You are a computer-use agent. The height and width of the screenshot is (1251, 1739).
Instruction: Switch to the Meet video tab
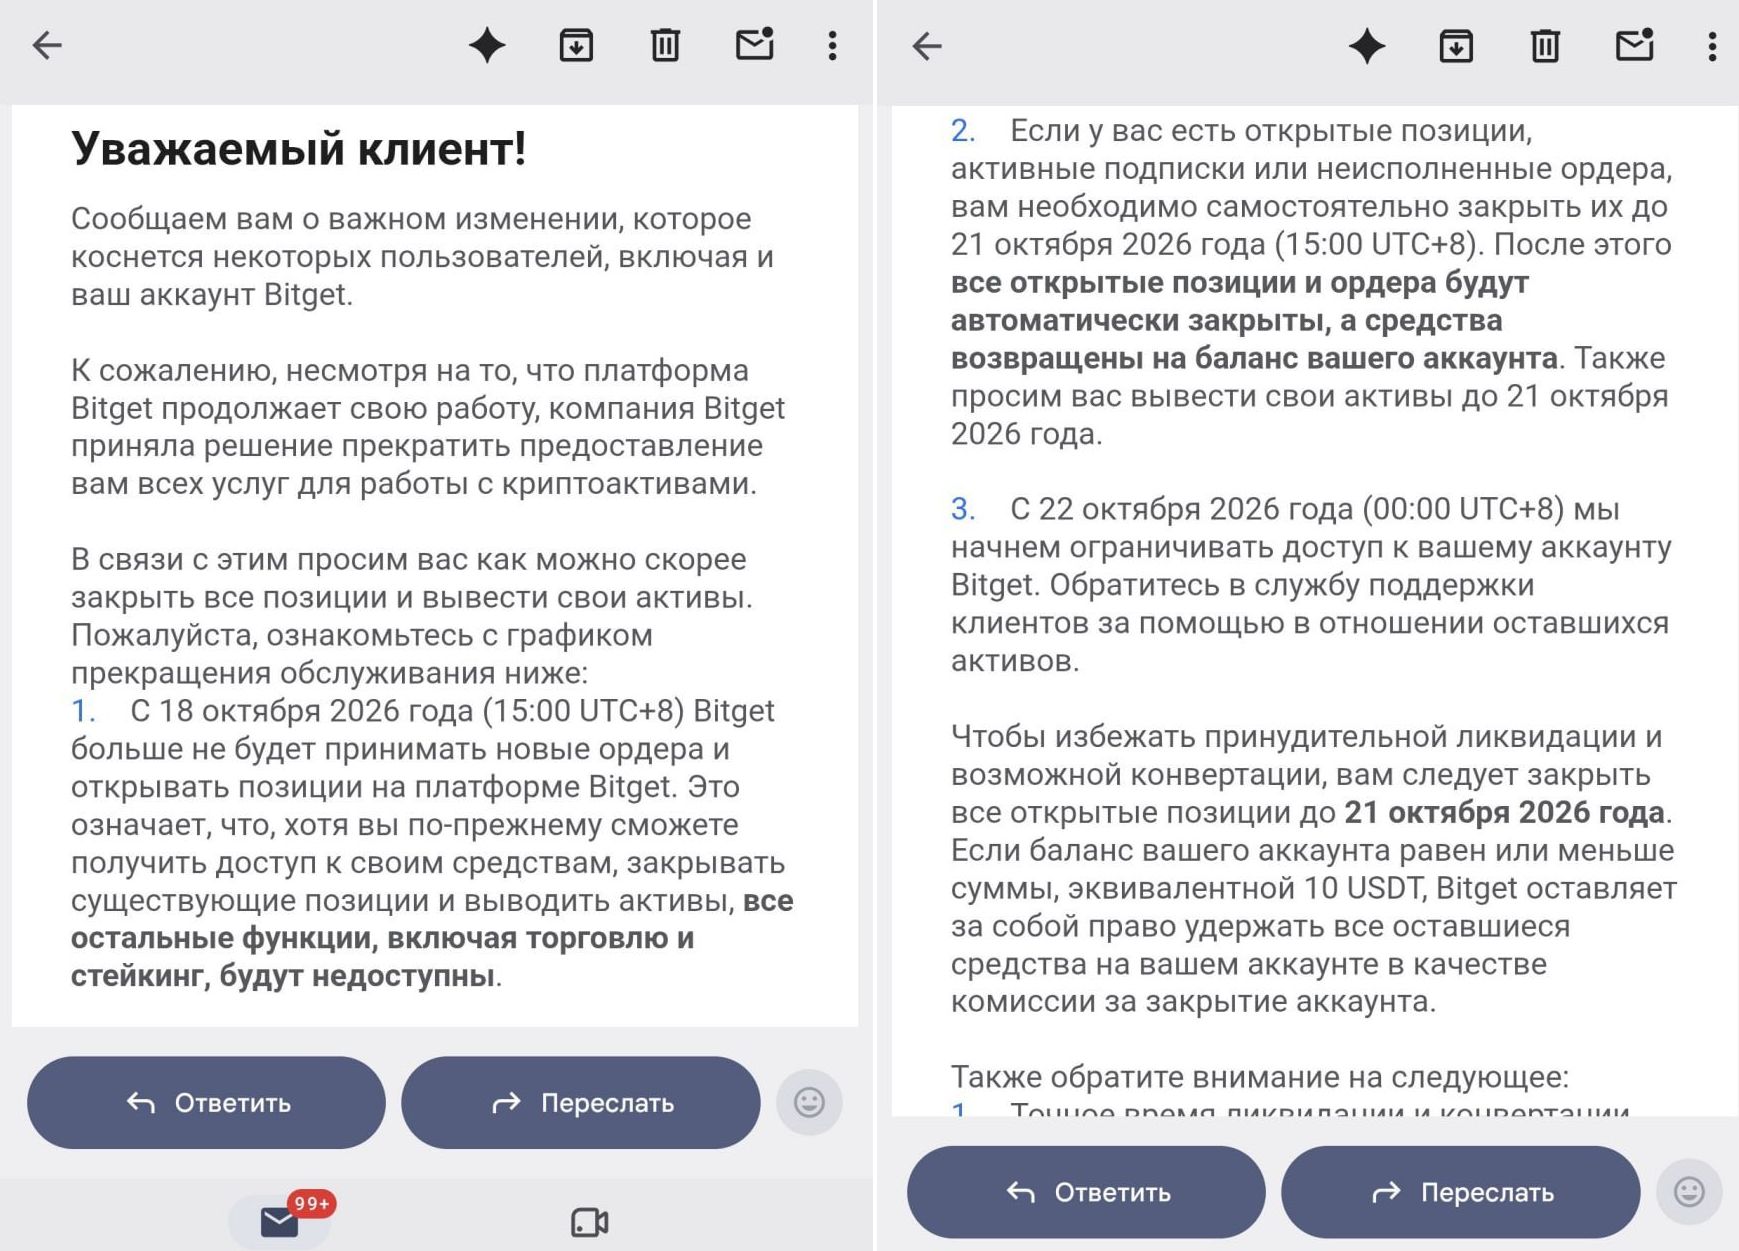point(590,1222)
